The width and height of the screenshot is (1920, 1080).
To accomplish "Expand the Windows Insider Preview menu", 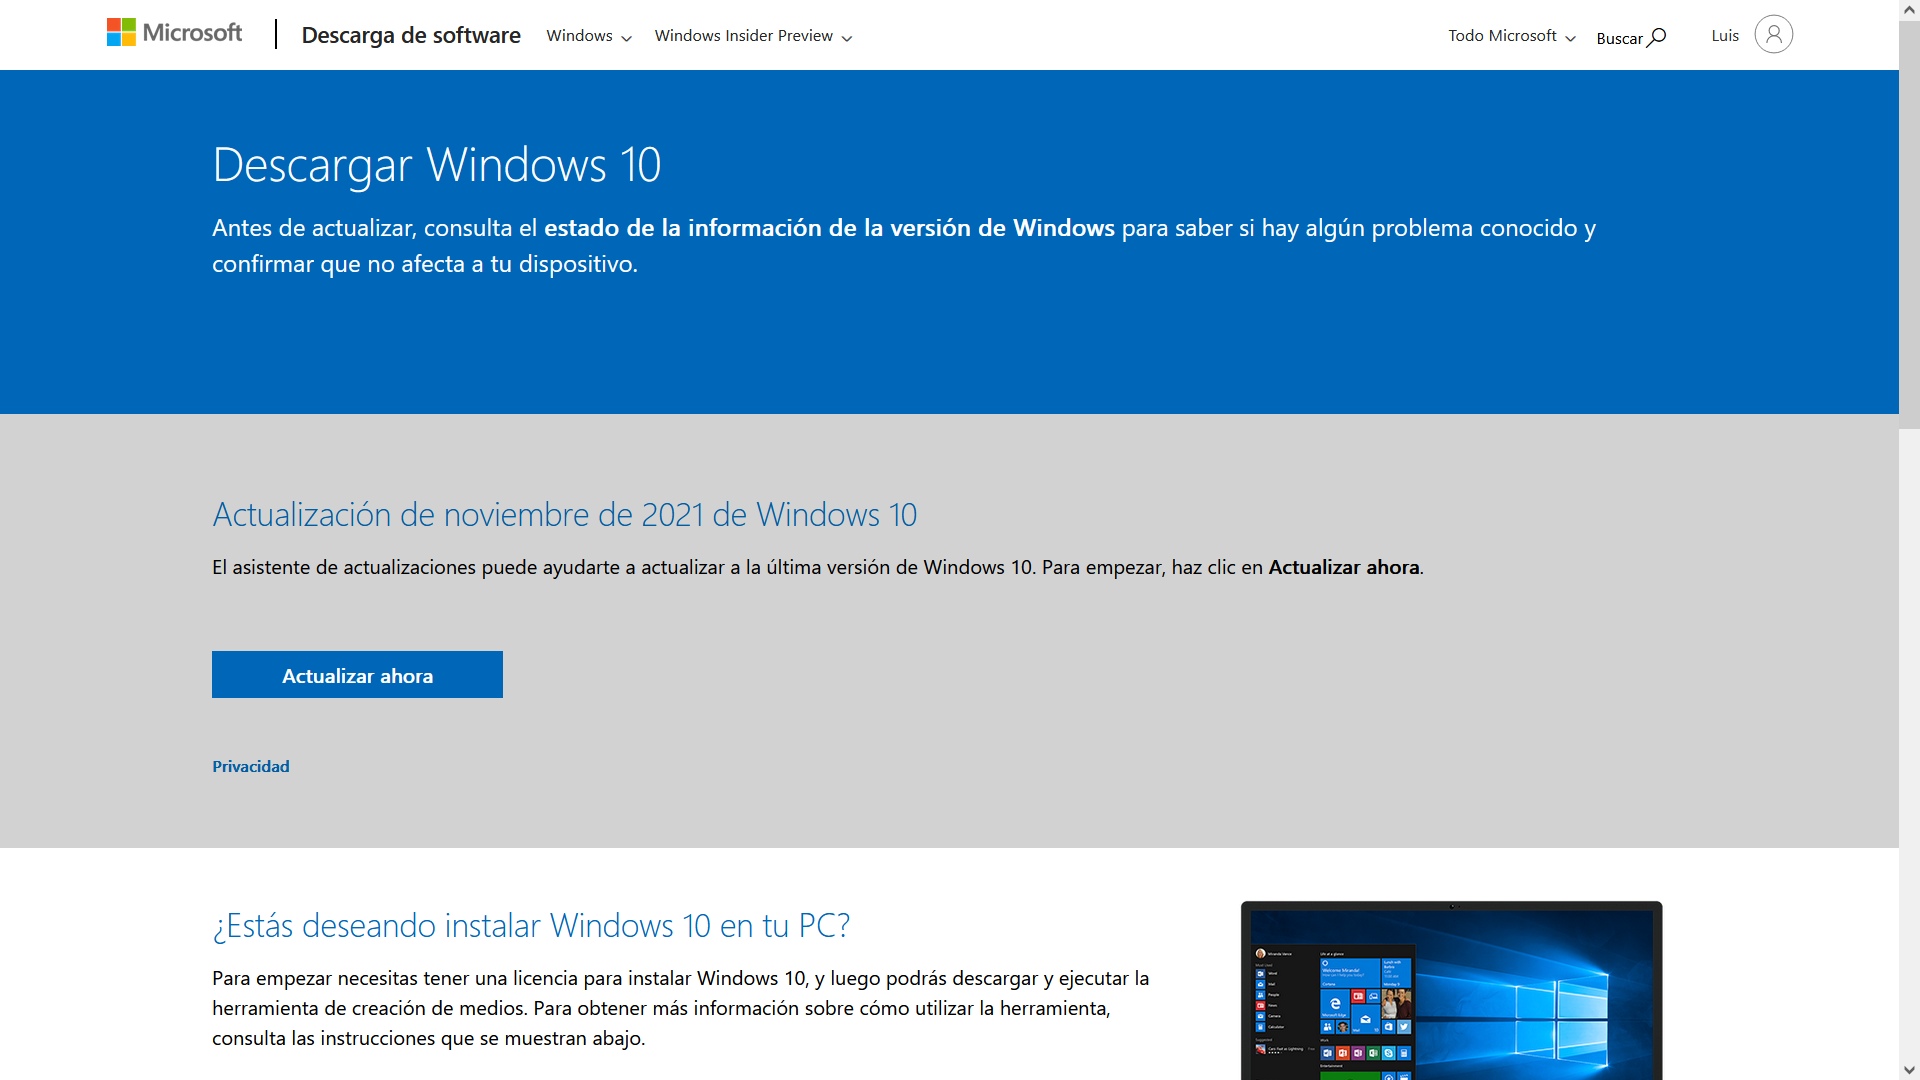I will (x=753, y=36).
